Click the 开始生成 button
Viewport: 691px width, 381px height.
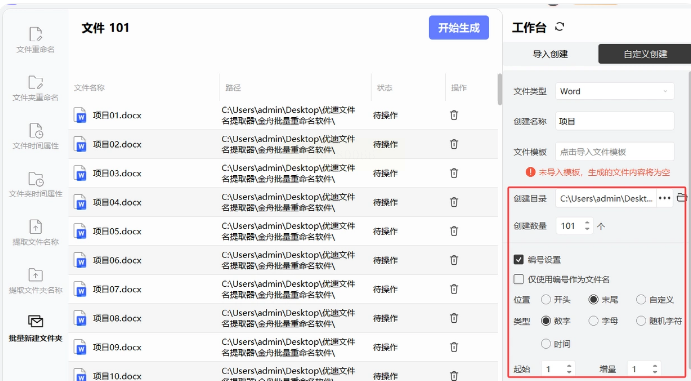(x=459, y=28)
